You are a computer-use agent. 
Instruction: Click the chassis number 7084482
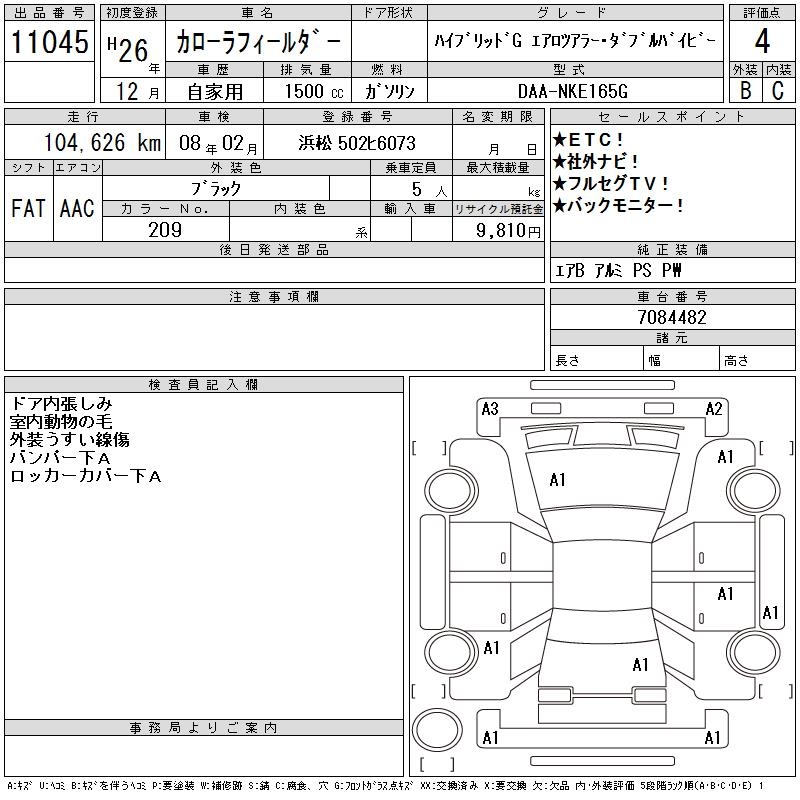672,317
